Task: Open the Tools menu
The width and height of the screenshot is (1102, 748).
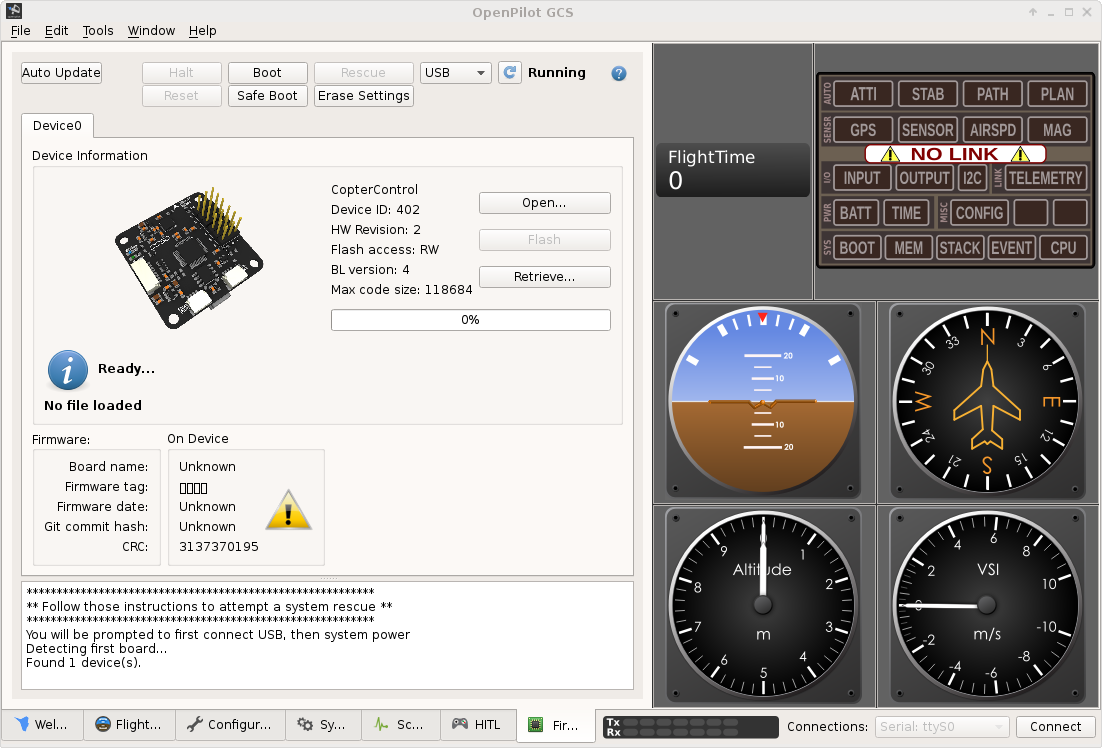Action: pyautogui.click(x=98, y=31)
